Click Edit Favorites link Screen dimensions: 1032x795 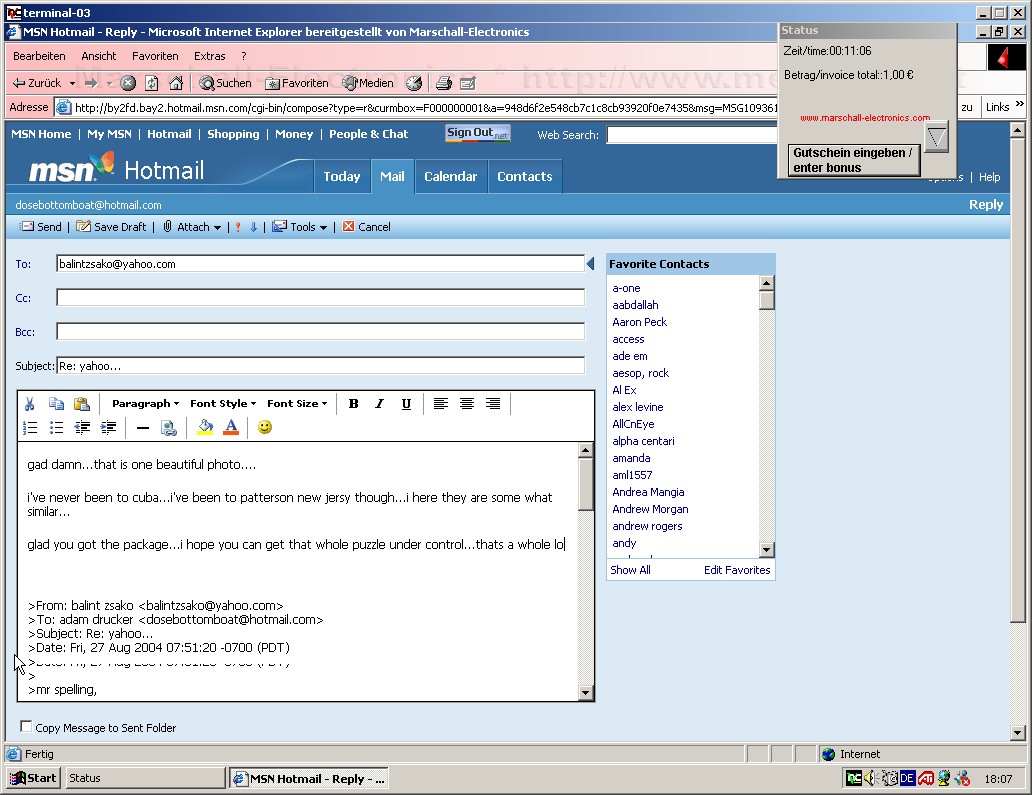(x=736, y=570)
